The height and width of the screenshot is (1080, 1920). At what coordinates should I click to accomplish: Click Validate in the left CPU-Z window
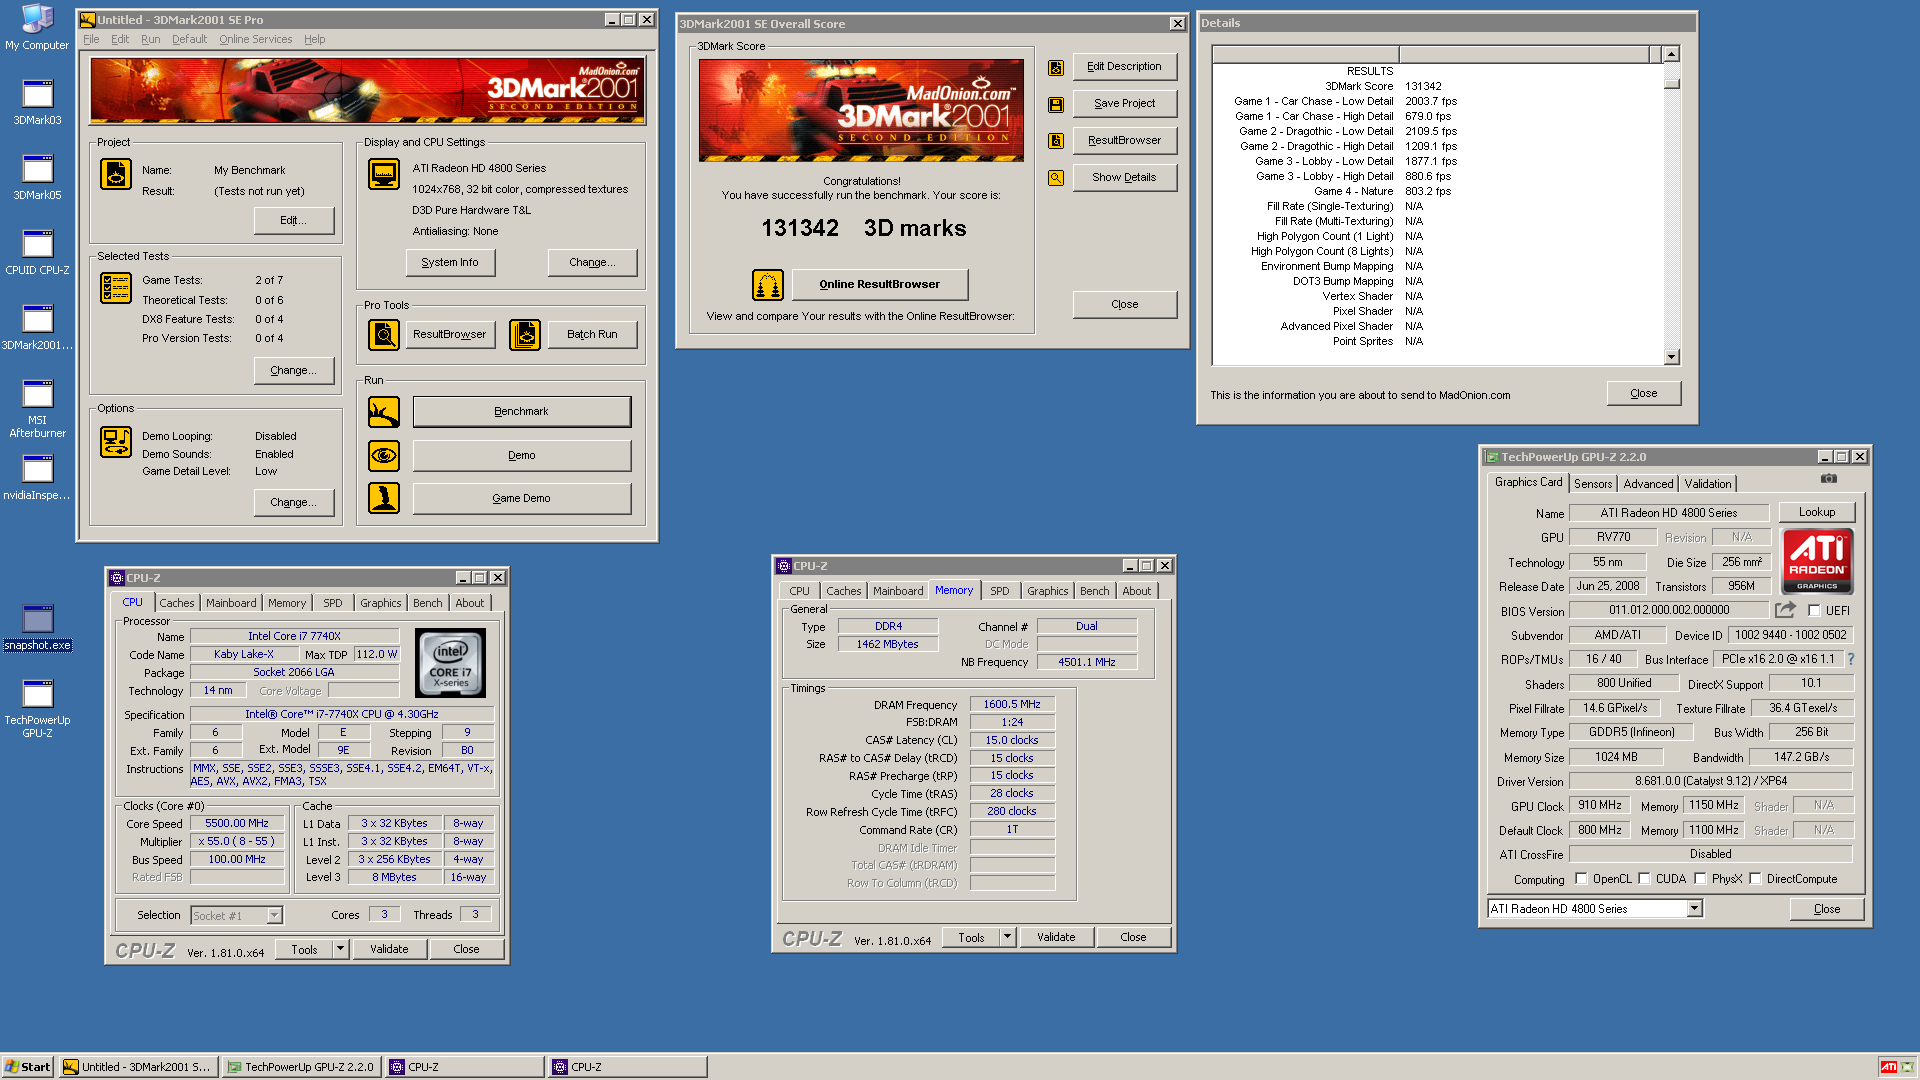coord(389,949)
